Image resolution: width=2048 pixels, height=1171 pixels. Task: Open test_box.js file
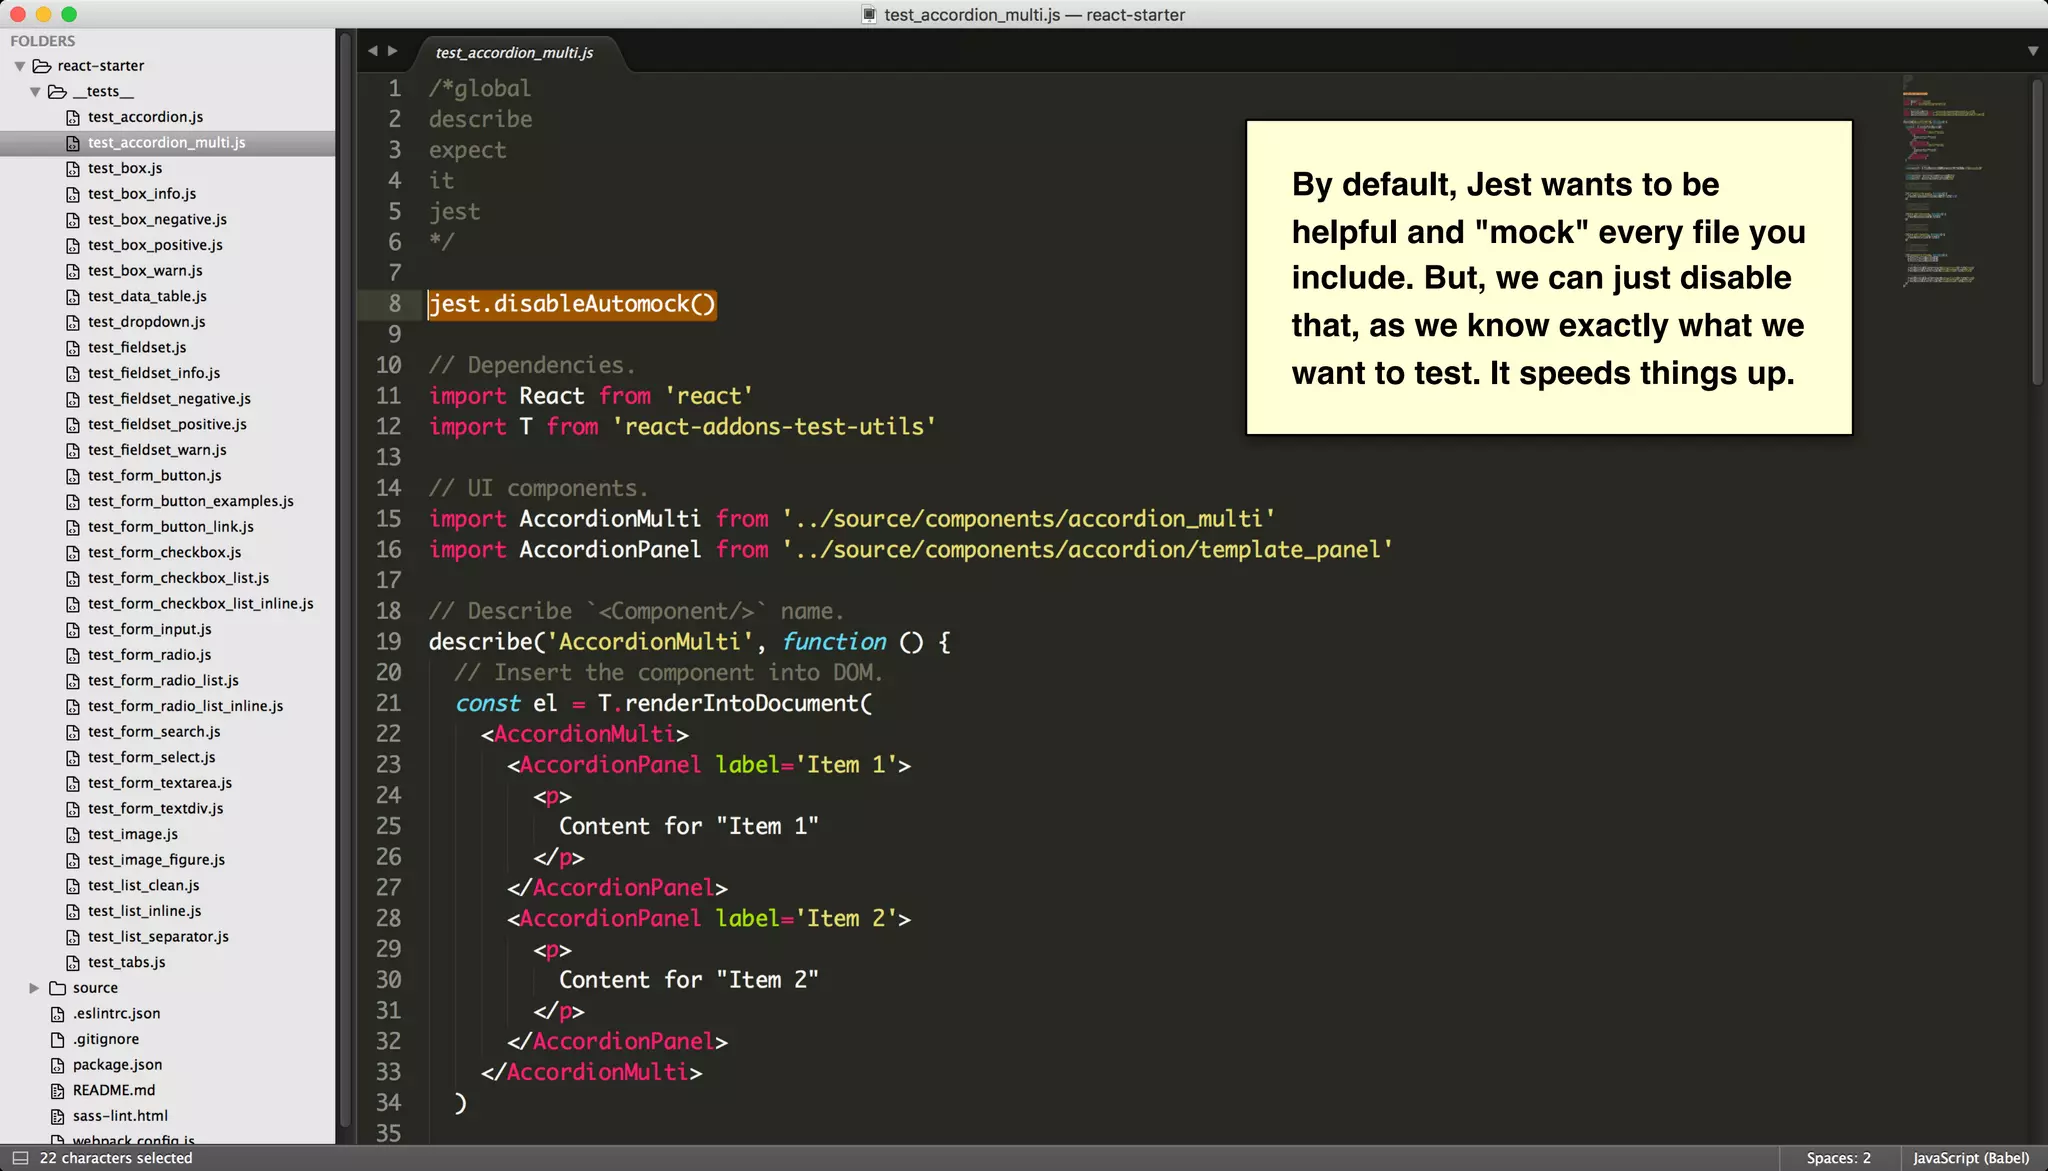pyautogui.click(x=125, y=168)
